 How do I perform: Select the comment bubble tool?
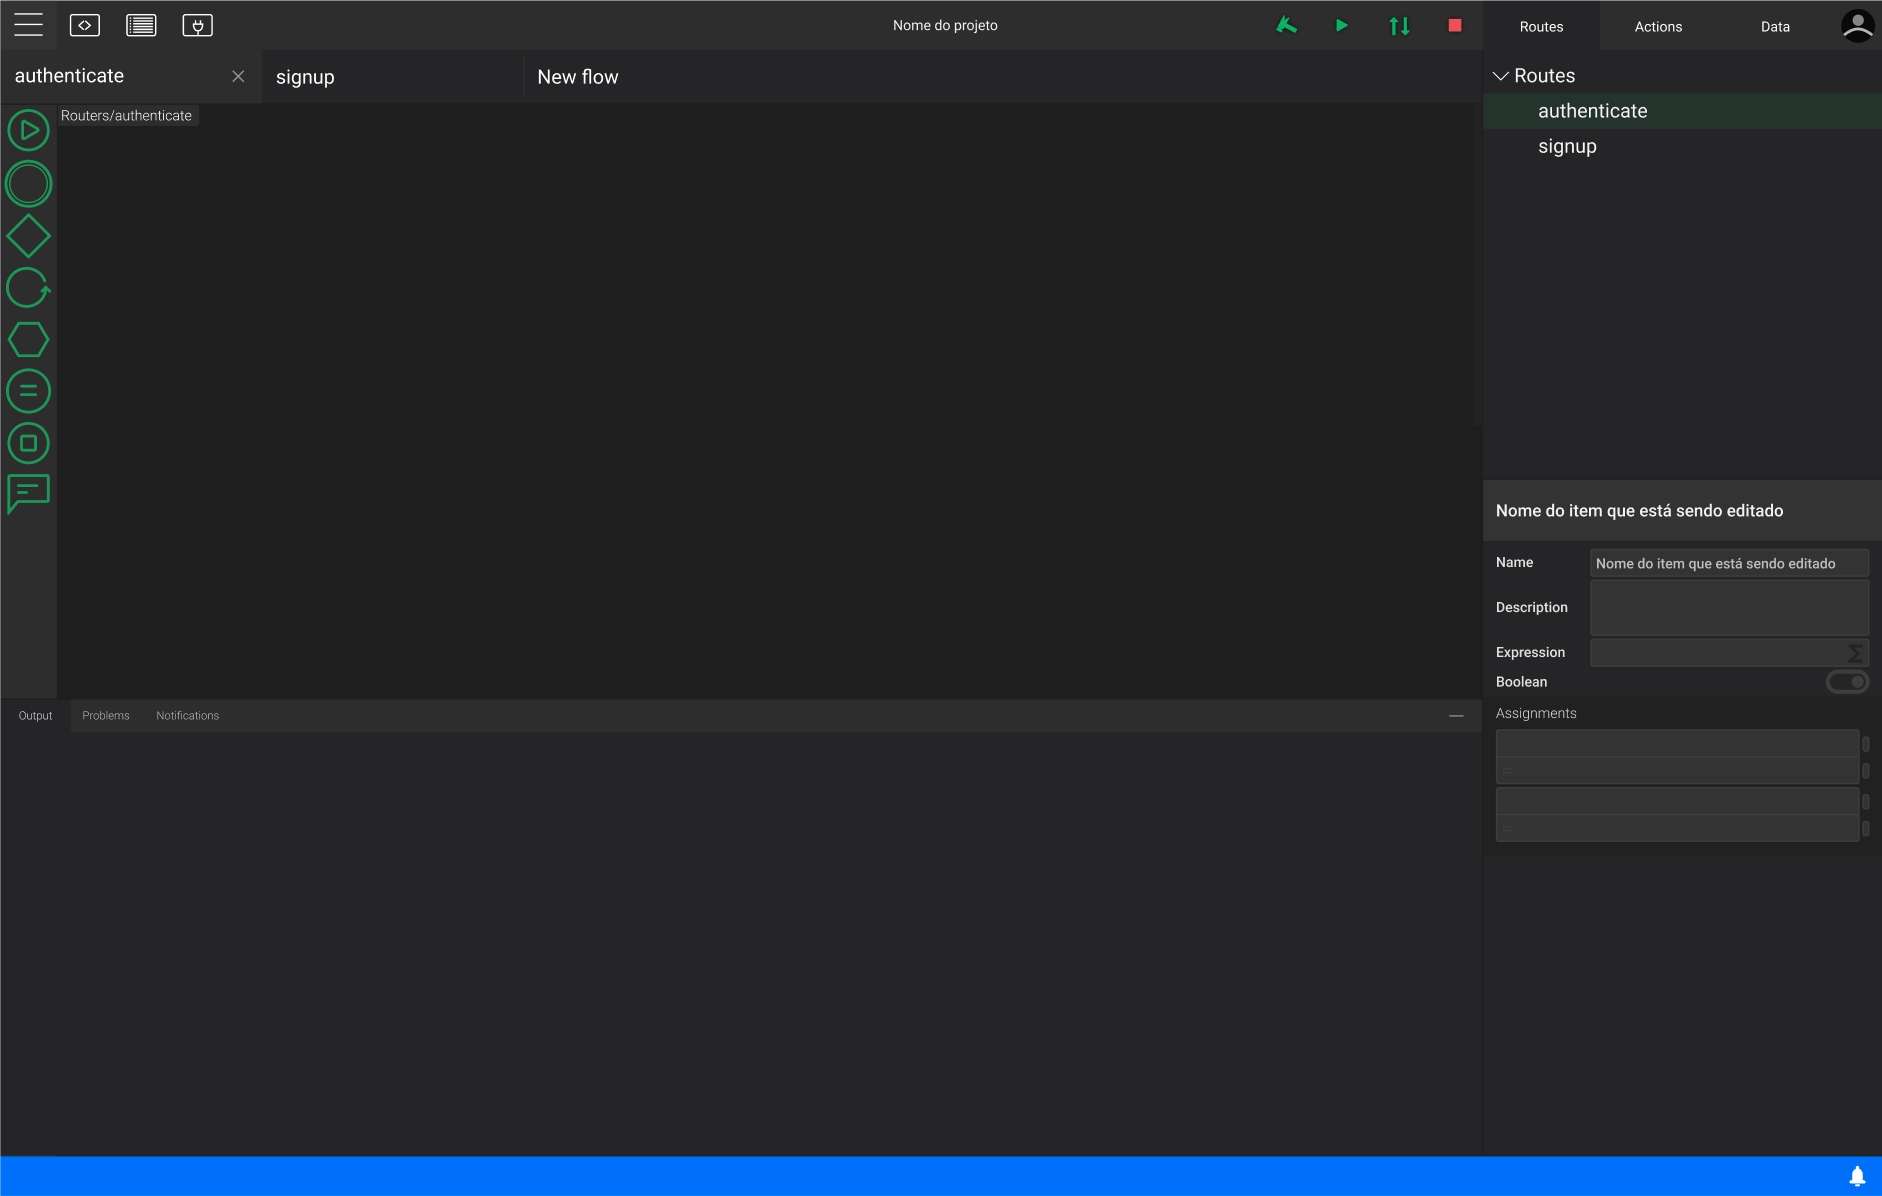(x=28, y=493)
